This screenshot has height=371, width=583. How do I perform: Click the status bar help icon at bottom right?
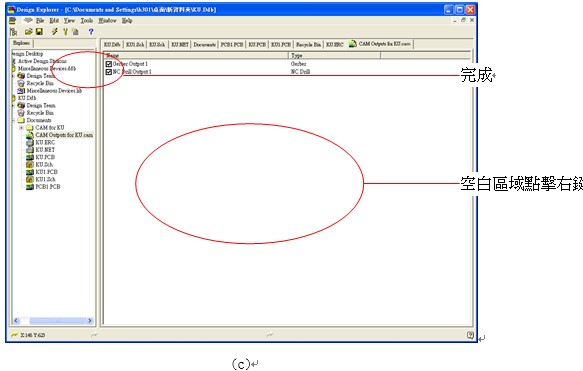470,335
